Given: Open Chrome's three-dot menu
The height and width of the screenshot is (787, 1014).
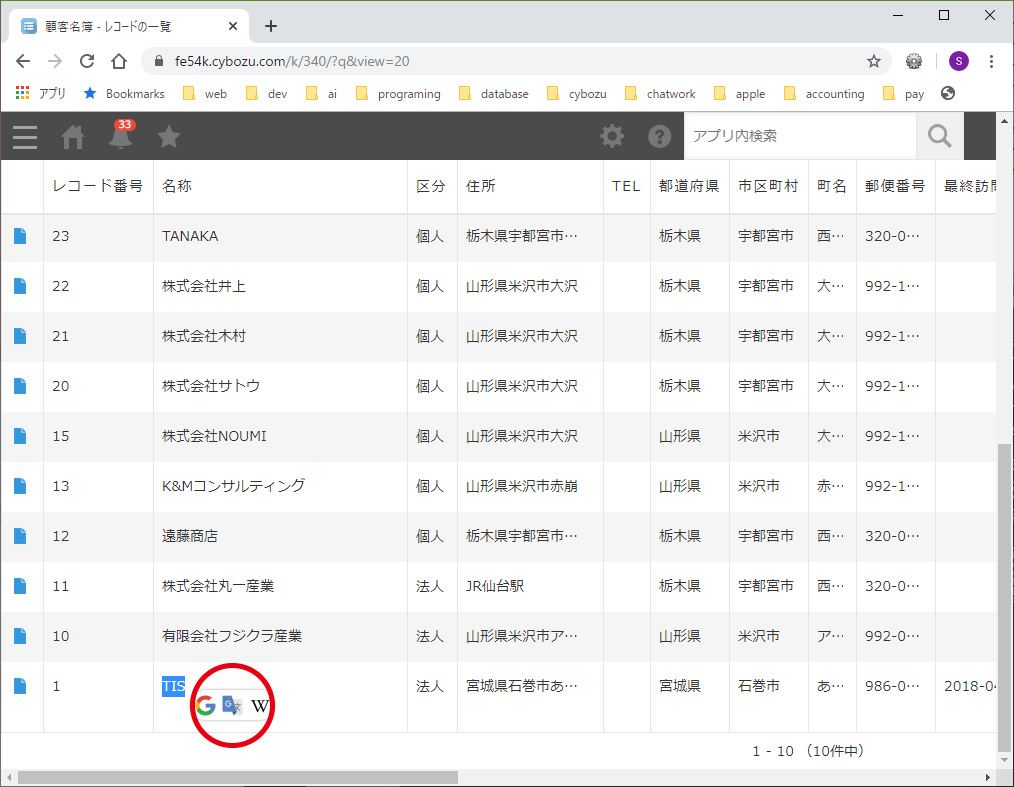Looking at the screenshot, I should [x=991, y=61].
